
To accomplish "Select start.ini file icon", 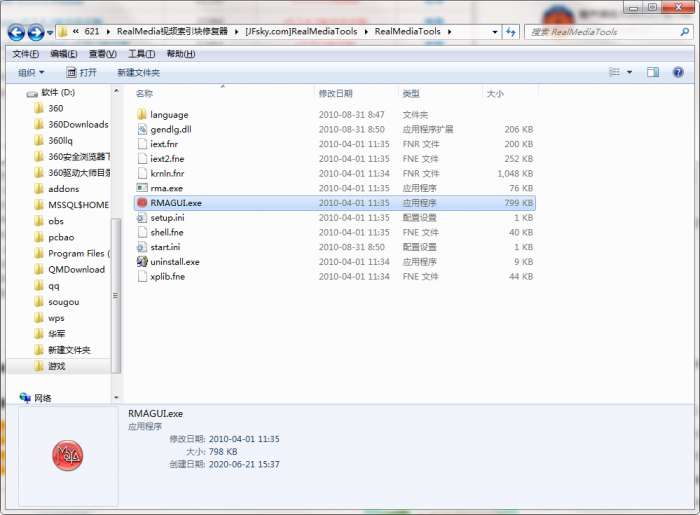I will click(x=142, y=247).
